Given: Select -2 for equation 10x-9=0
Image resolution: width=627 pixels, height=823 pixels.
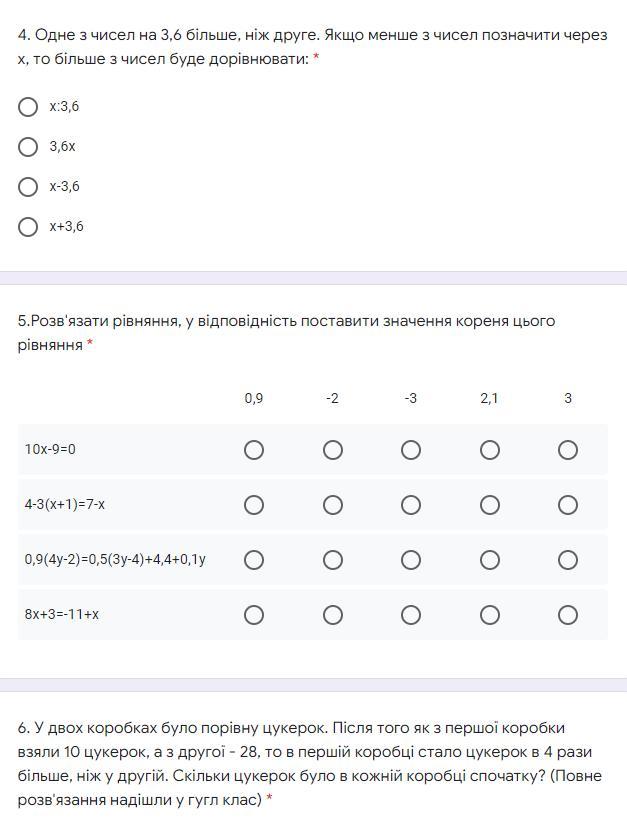Looking at the screenshot, I should pos(333,450).
